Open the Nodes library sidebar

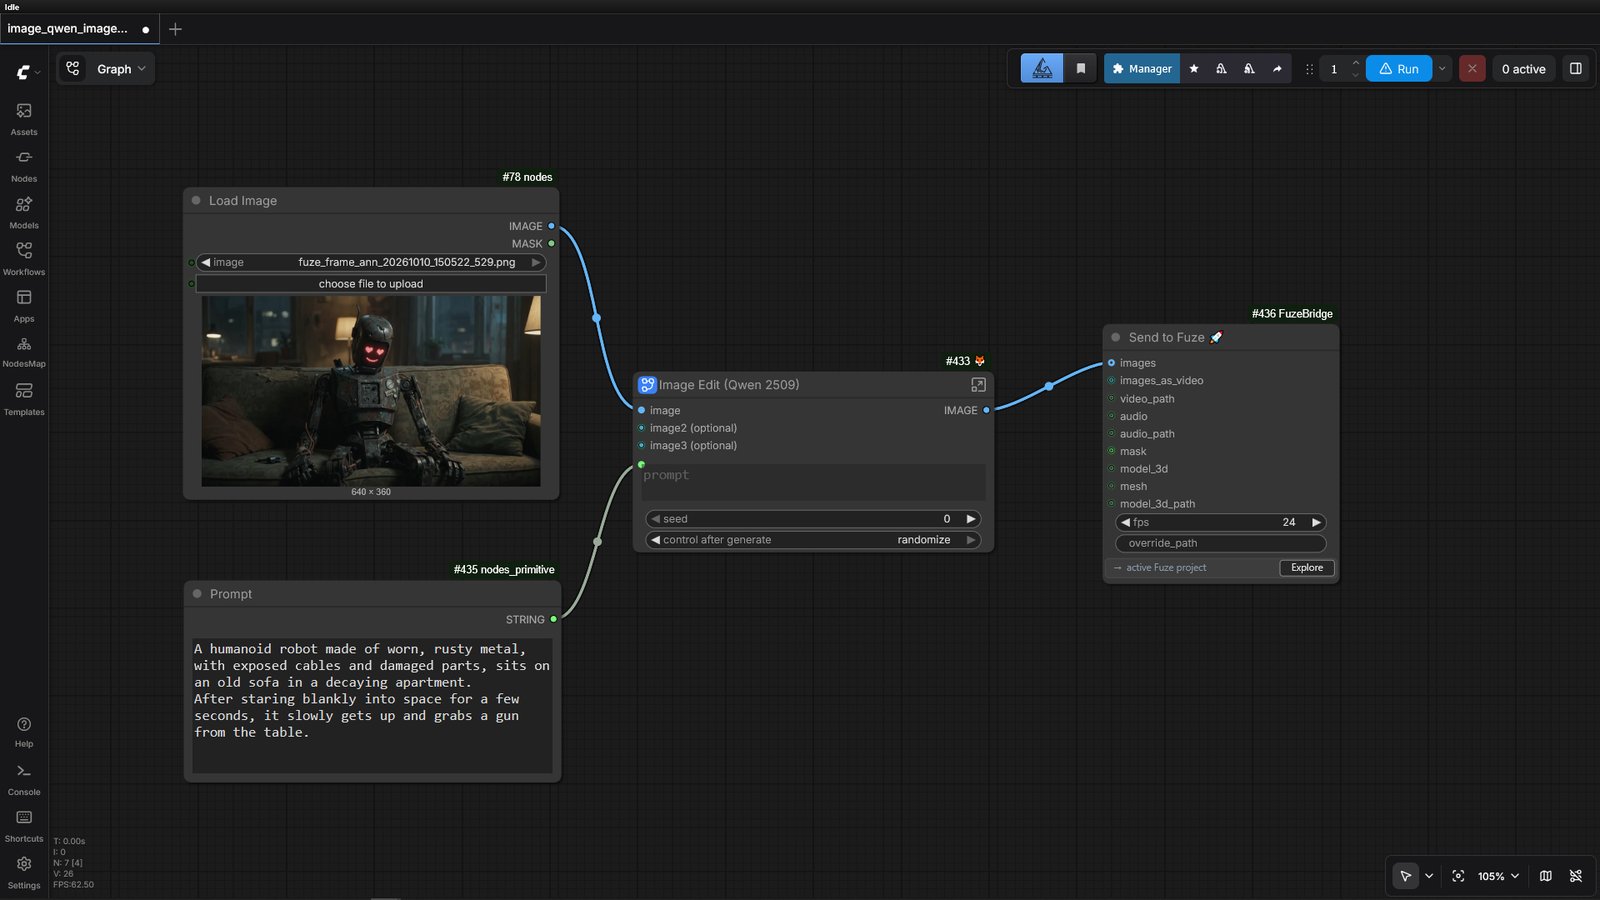click(x=24, y=165)
